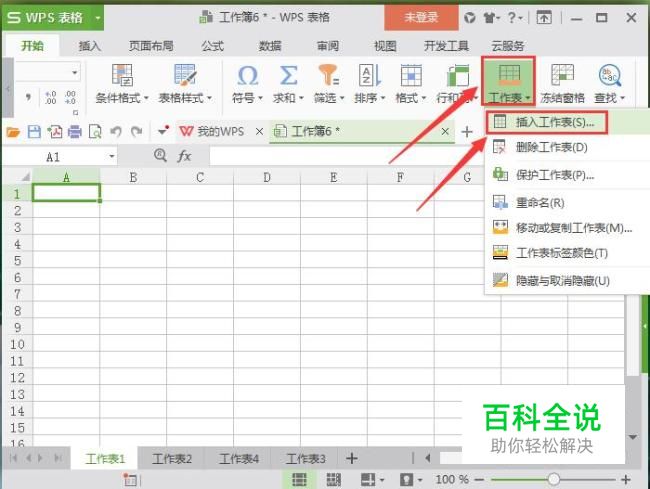650x489 pixels.
Task: Switch to the 插入 ribbon tab
Action: coord(90,46)
